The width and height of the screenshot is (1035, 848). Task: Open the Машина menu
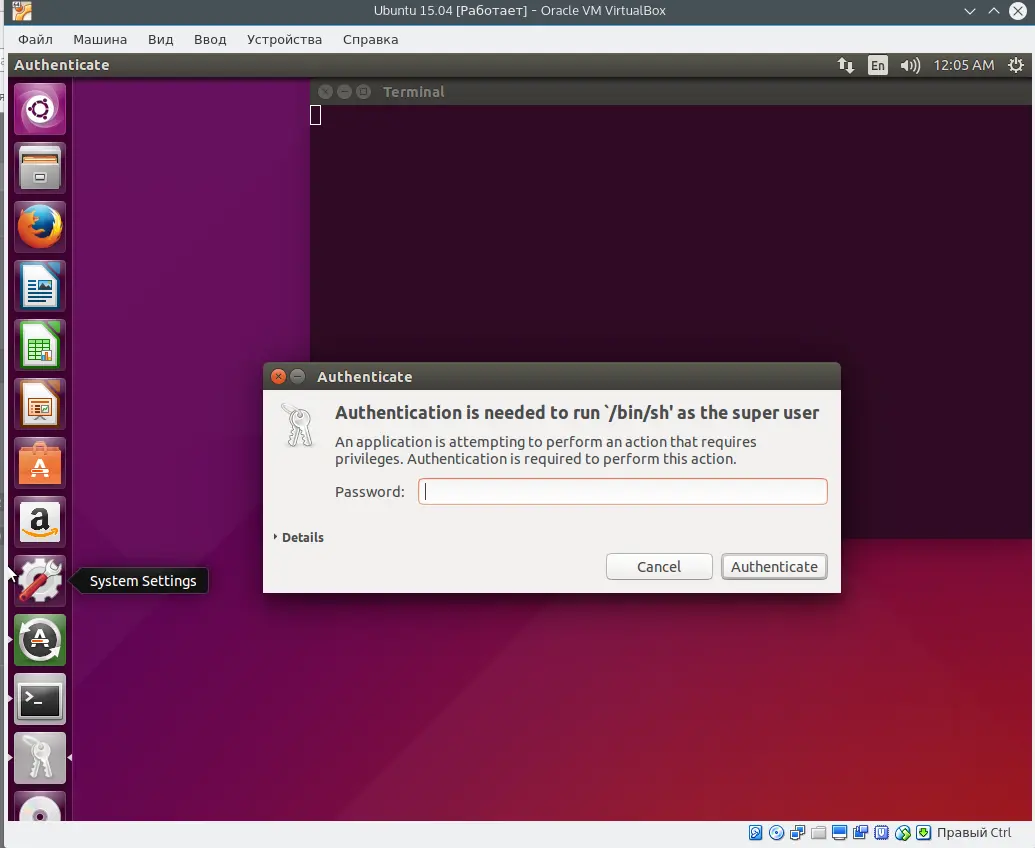click(x=100, y=39)
